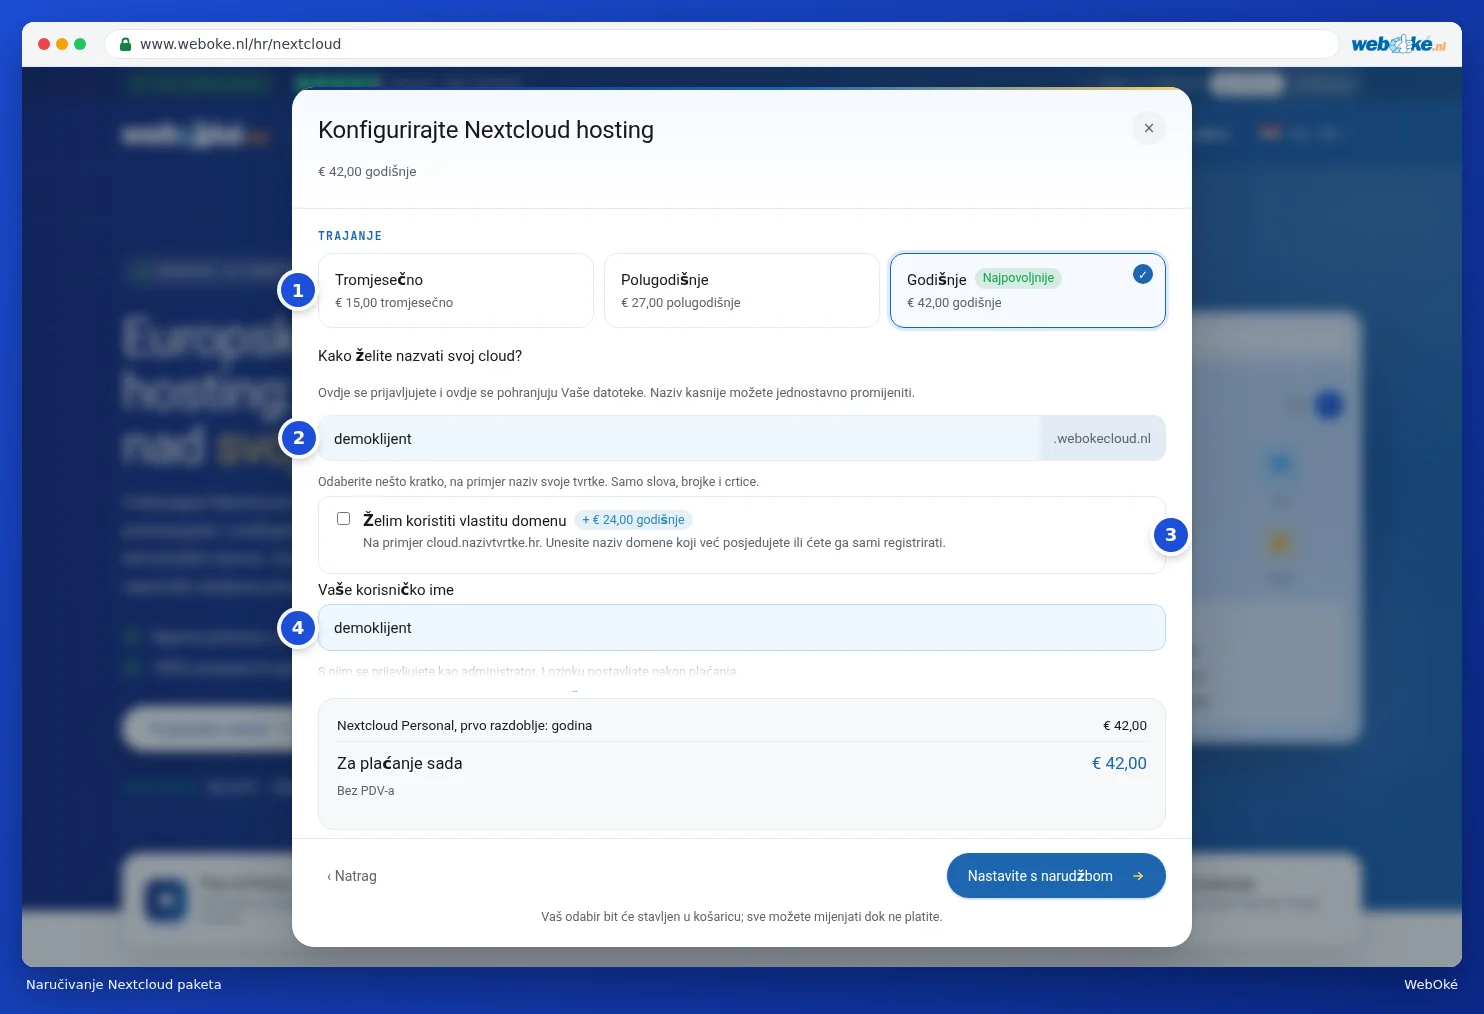Click '€ 42,00 godišnje' under dialog title
The image size is (1484, 1014).
367,171
